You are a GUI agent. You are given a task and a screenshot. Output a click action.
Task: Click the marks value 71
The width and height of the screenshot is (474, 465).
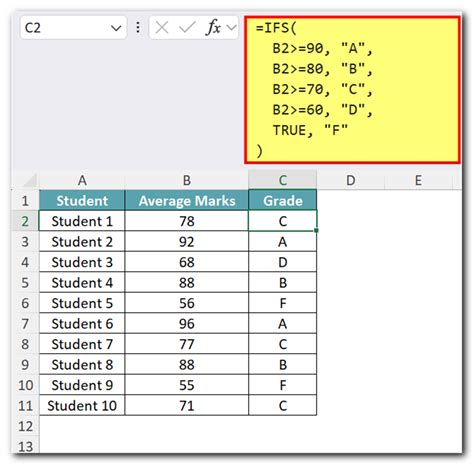(187, 406)
